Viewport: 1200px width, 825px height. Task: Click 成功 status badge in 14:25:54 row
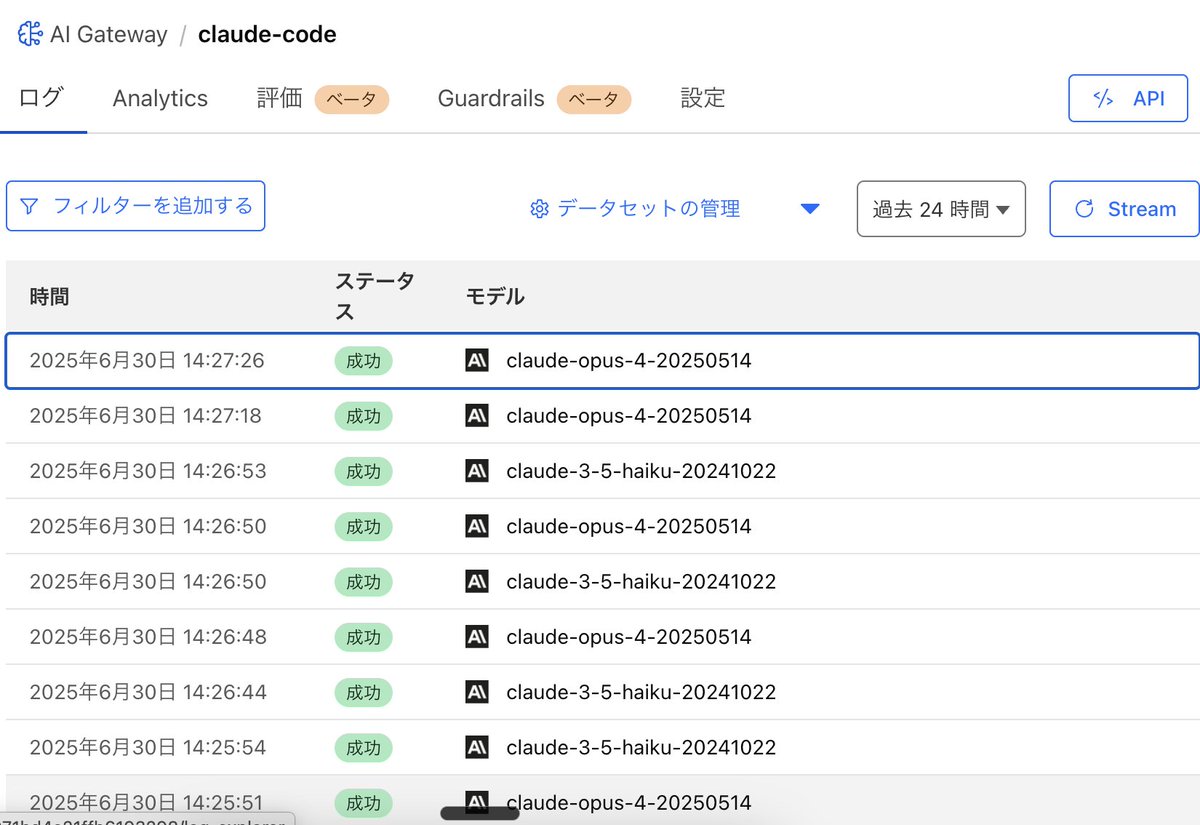(x=363, y=747)
